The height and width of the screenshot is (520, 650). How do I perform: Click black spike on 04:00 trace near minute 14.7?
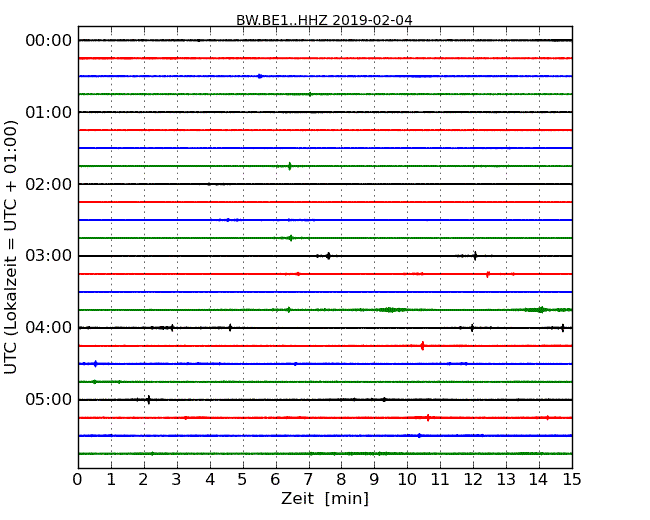[x=563, y=328]
